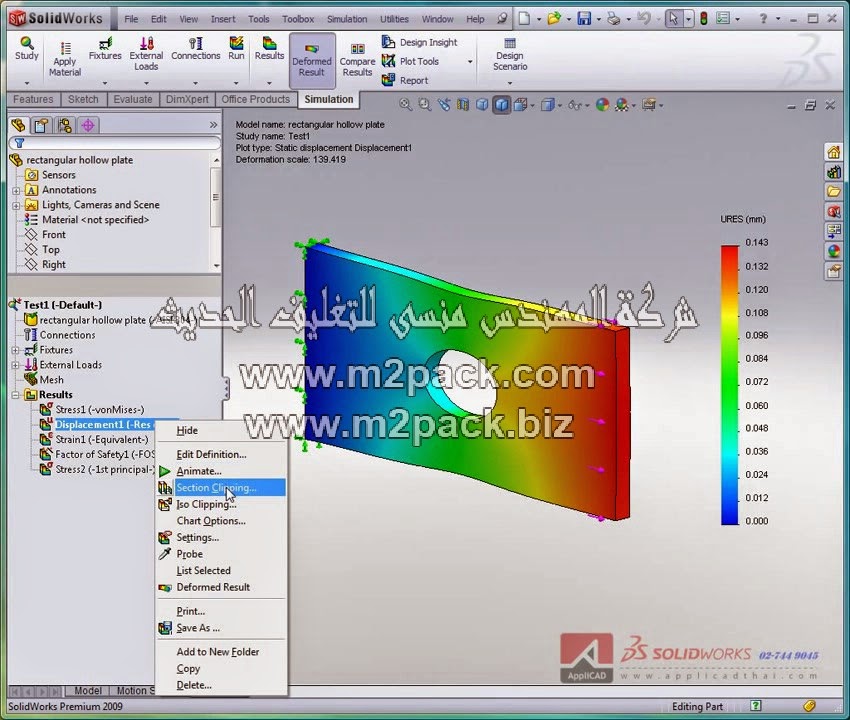
Task: Click the Zoom to Fit icon
Action: [x=405, y=105]
